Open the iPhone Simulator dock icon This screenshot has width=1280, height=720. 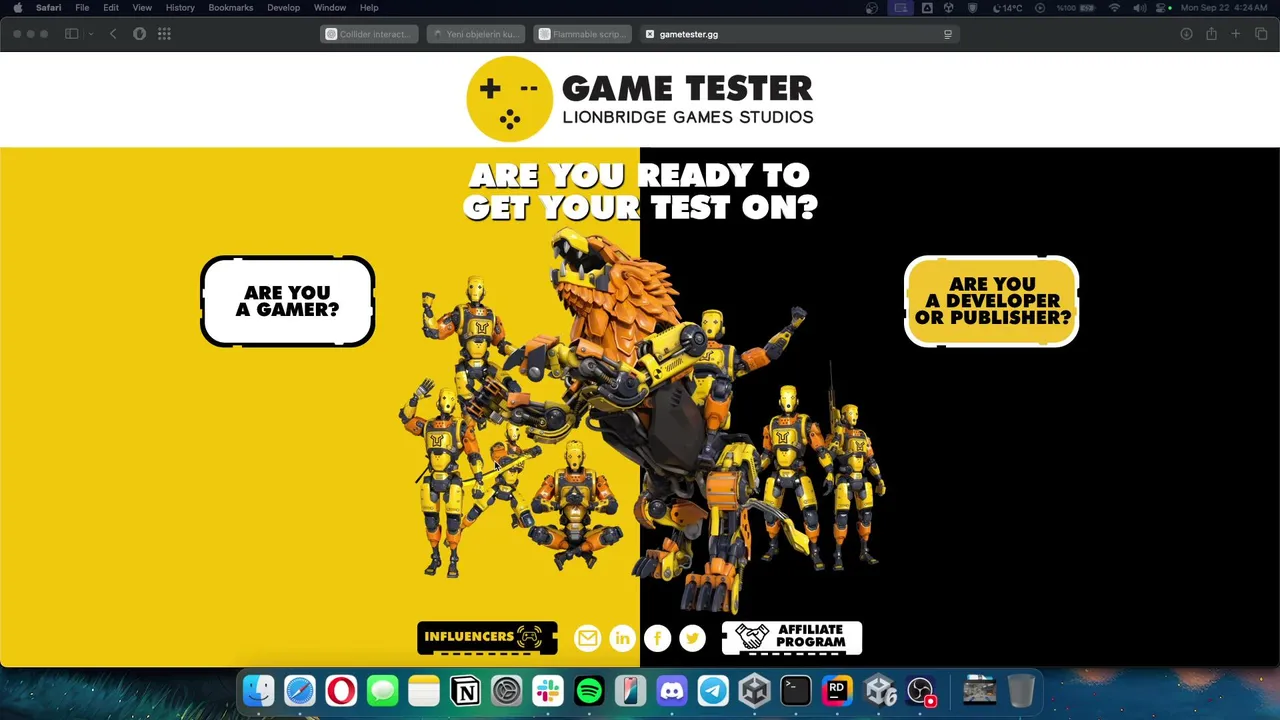(631, 691)
